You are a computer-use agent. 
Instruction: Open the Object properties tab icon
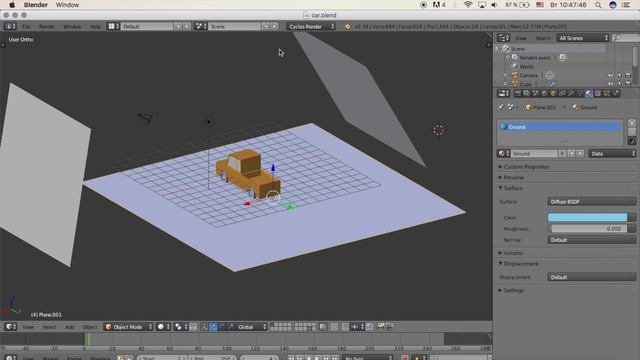[553, 93]
